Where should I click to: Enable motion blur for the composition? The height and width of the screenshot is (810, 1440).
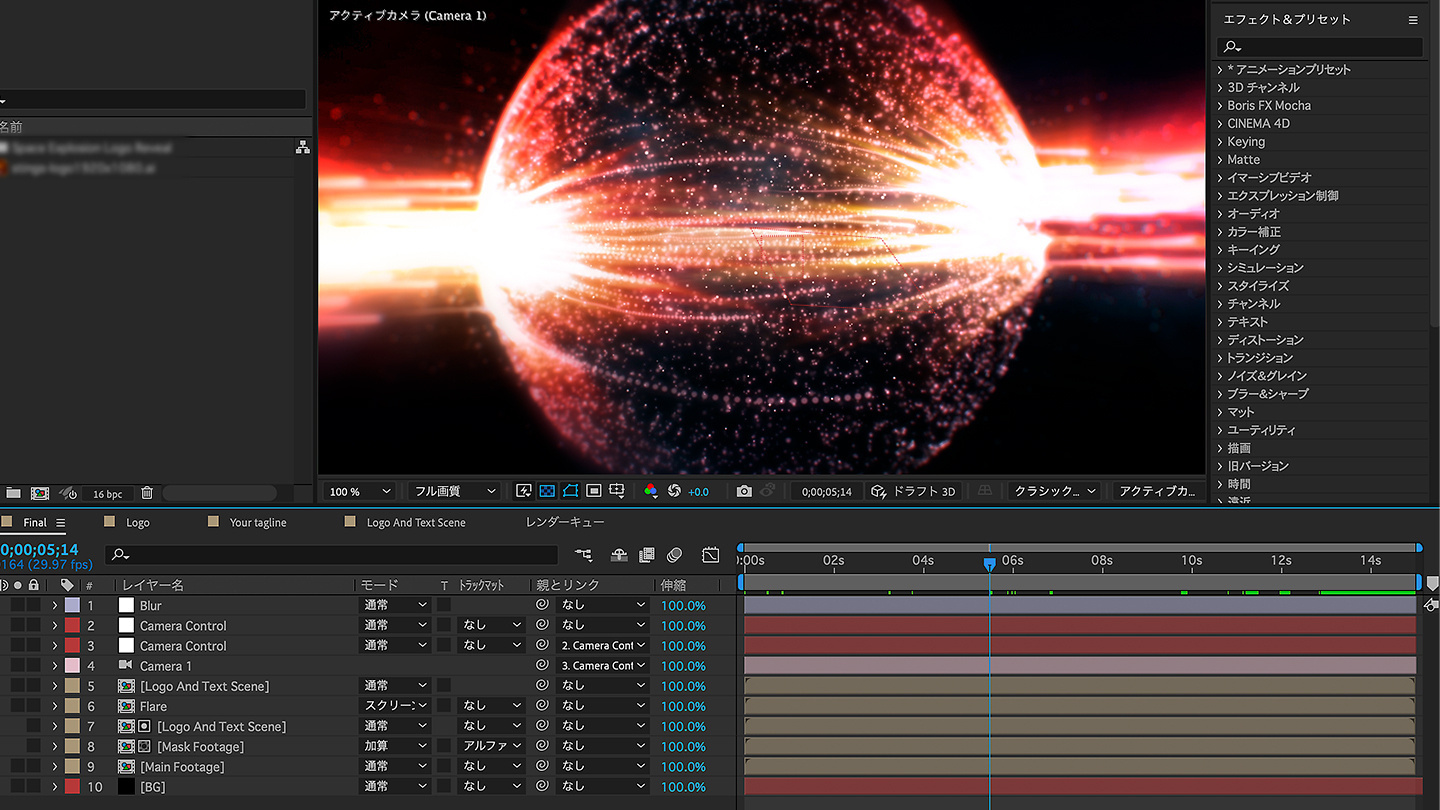674,554
